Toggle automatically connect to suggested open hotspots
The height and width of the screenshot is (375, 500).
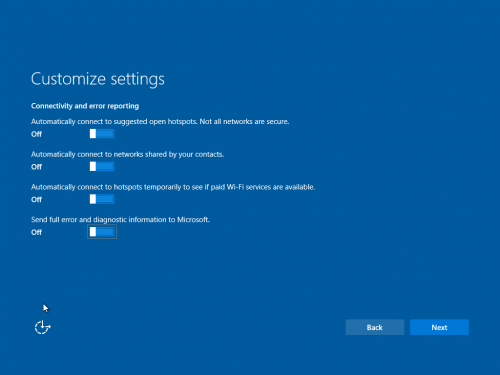[102, 134]
